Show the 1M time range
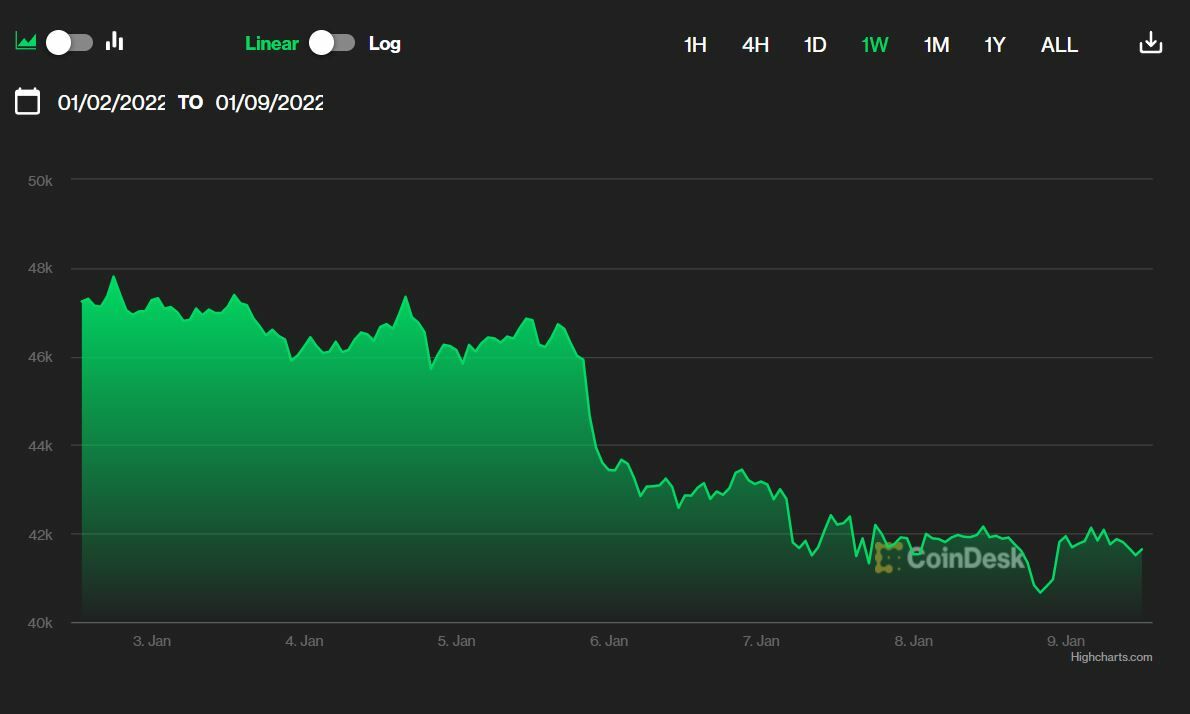The image size is (1190, 714). (936, 45)
